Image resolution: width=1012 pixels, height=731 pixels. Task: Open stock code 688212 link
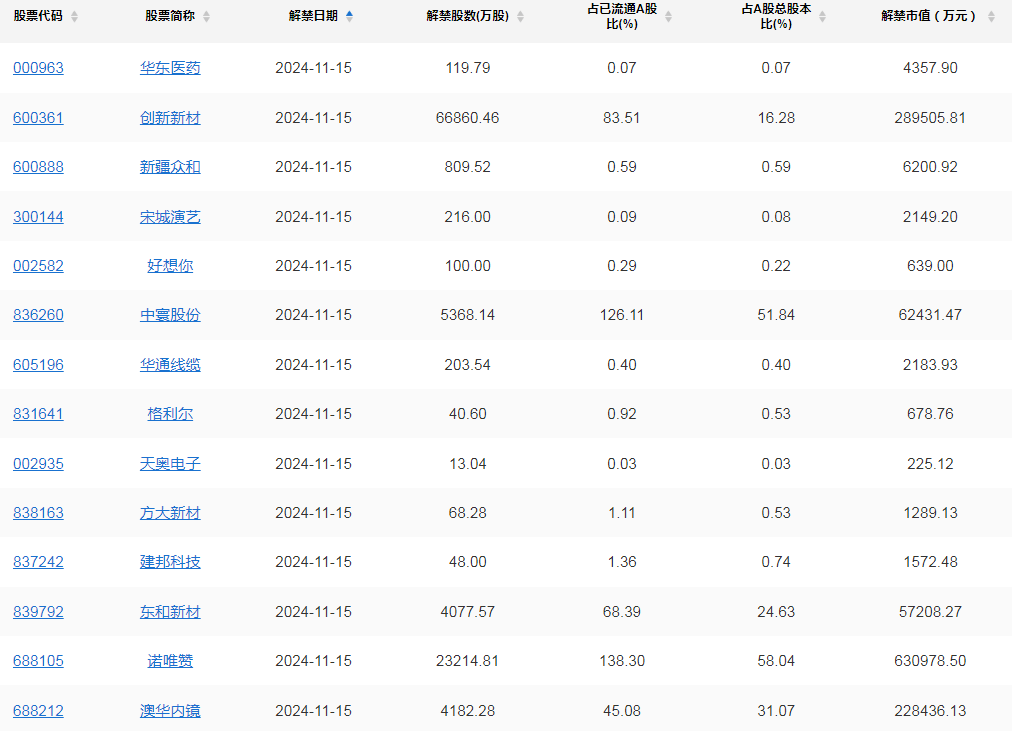coord(38,711)
